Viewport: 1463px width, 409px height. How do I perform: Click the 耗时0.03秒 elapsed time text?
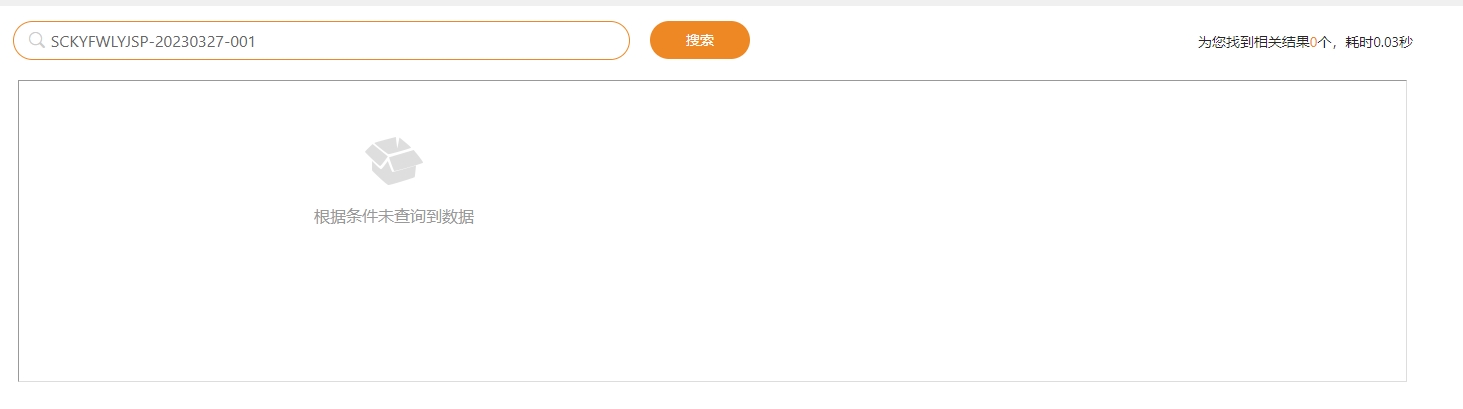point(1379,42)
